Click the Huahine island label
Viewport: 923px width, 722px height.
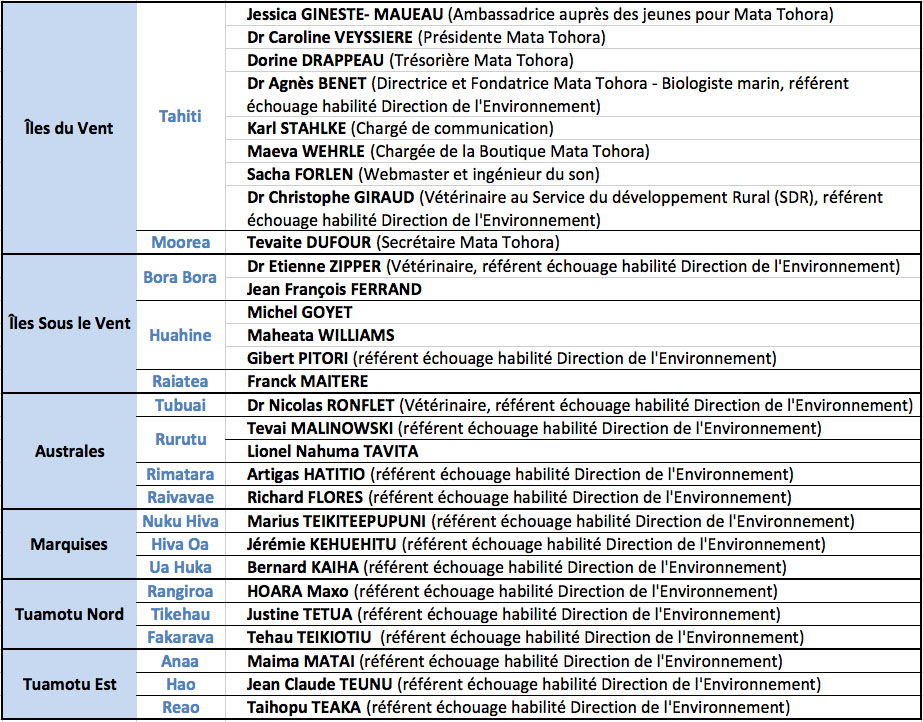click(x=180, y=335)
